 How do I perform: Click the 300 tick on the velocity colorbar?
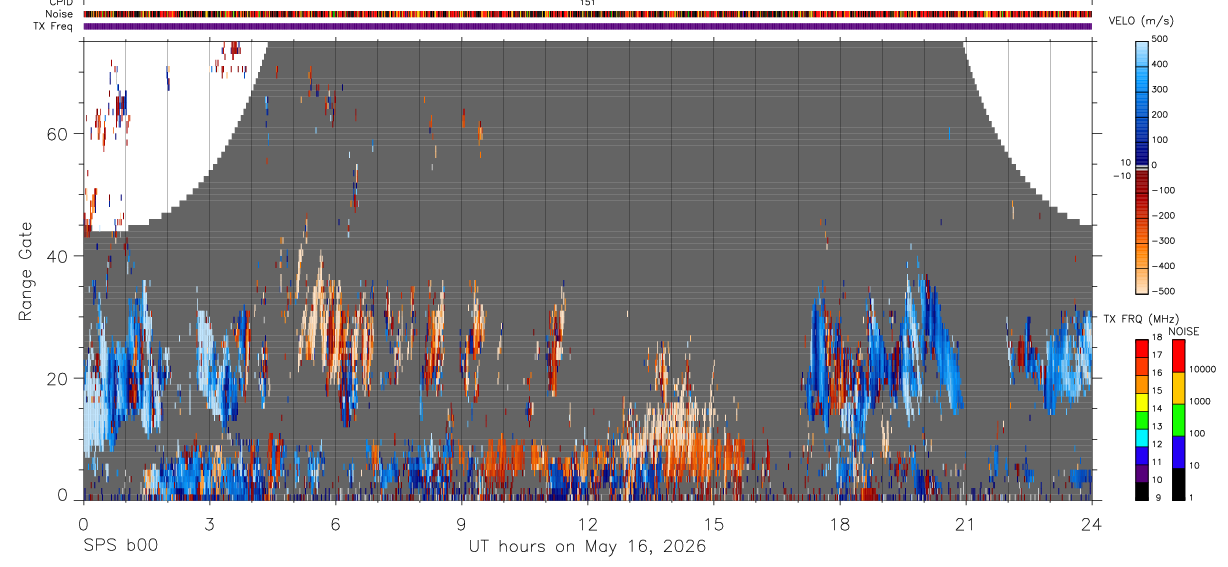click(1161, 89)
